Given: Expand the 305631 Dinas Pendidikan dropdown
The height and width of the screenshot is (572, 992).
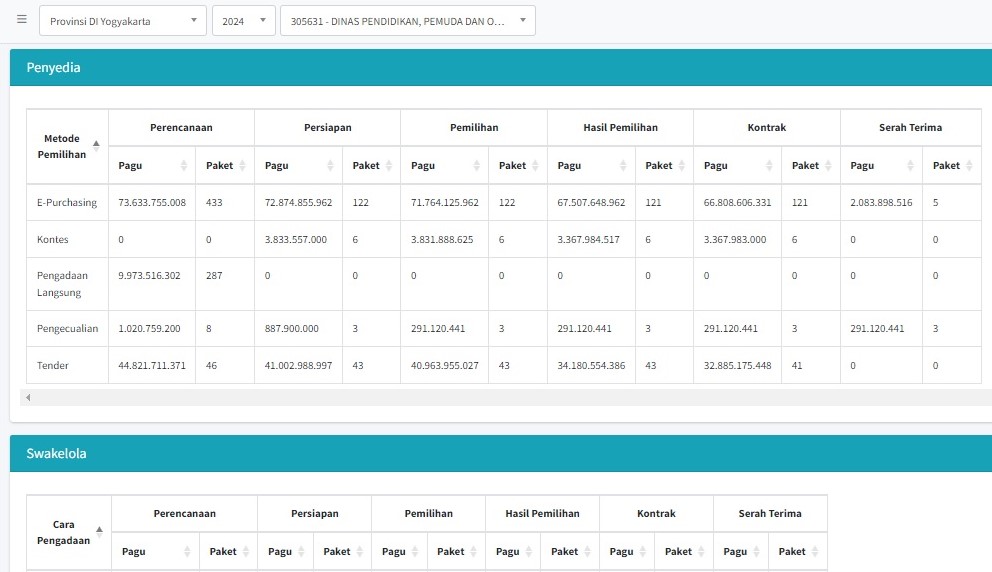Looking at the screenshot, I should [408, 21].
